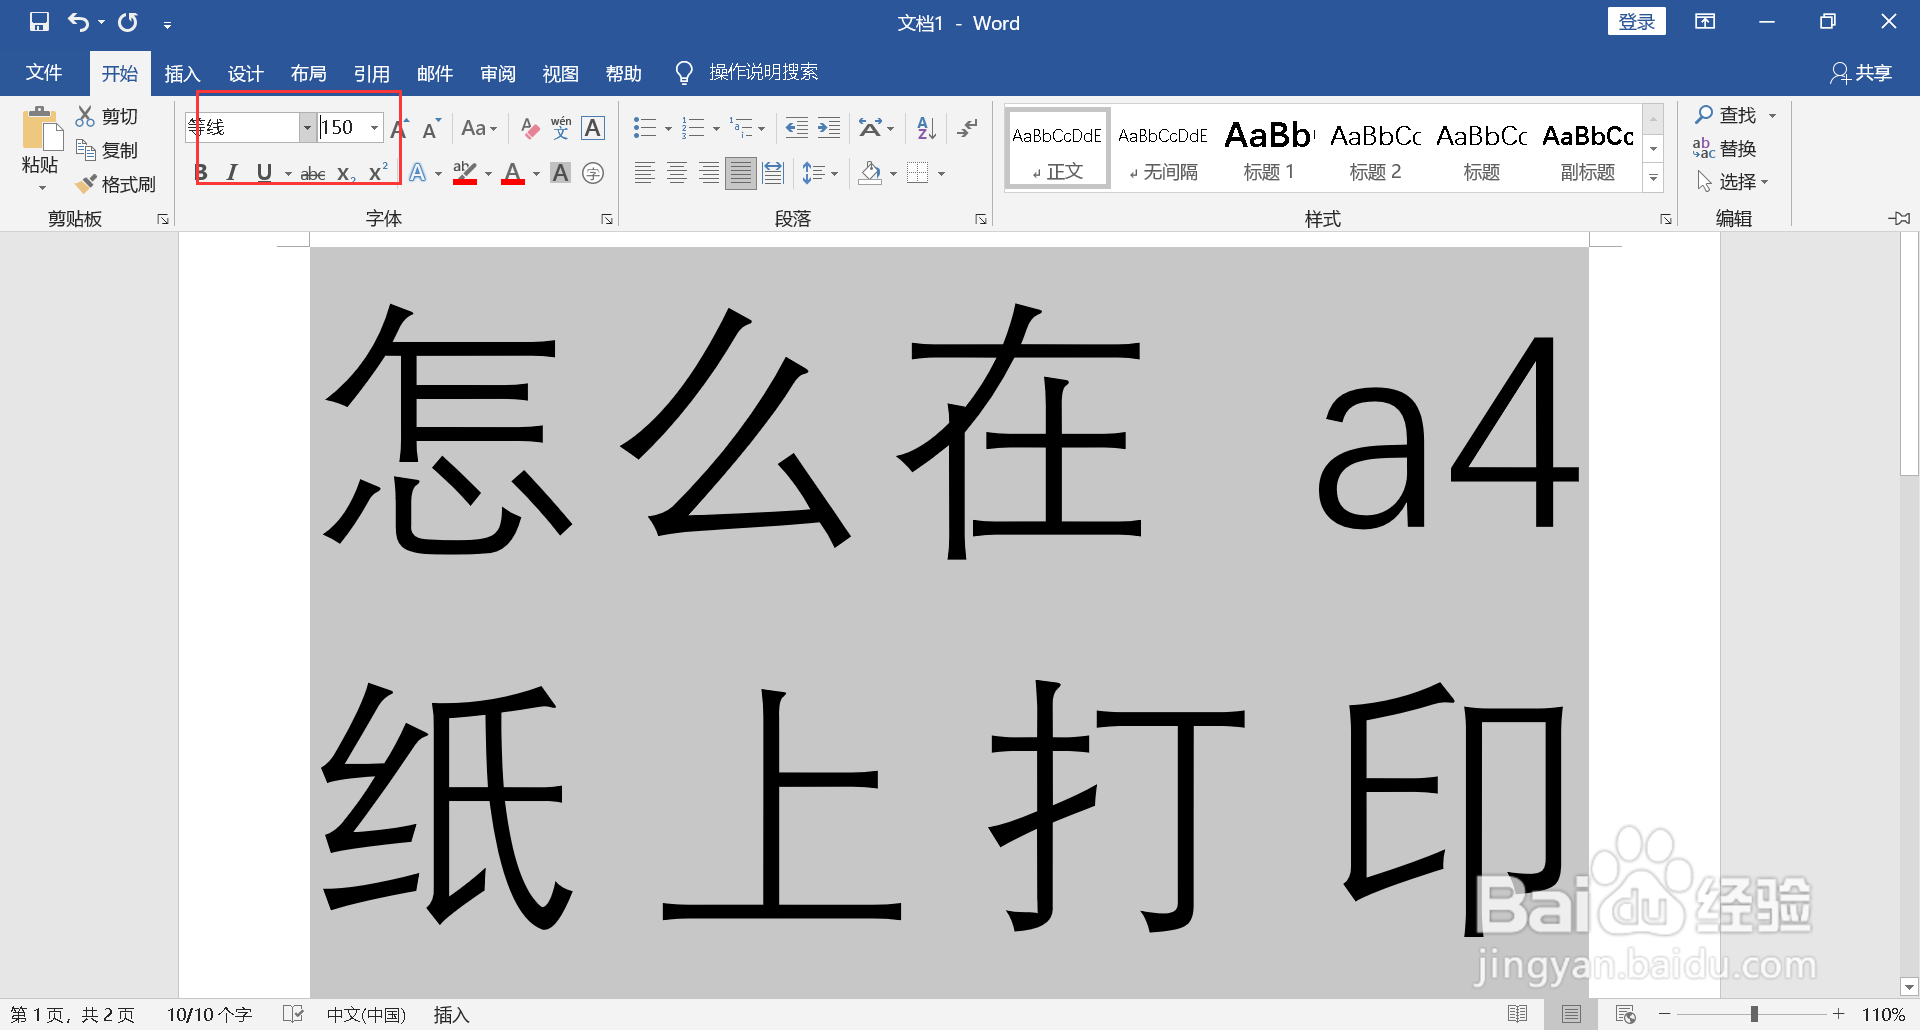
Task: Open the borders dropdown
Action: pos(942,174)
